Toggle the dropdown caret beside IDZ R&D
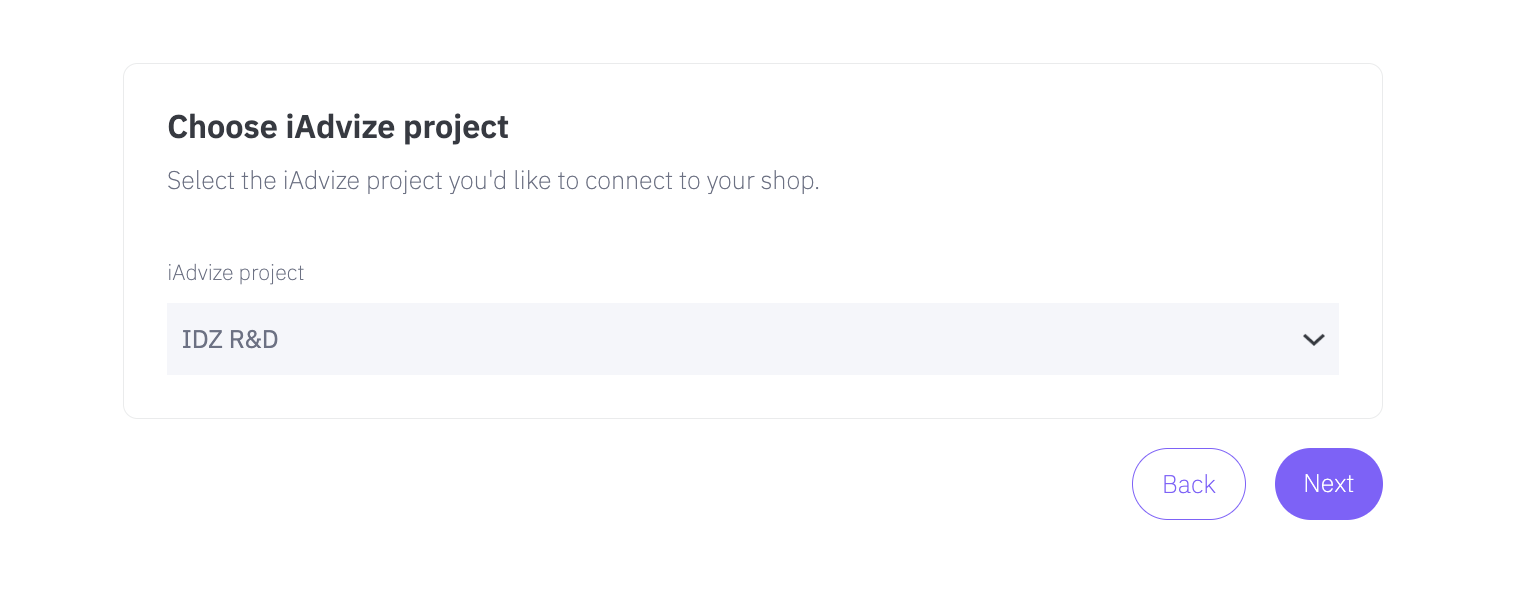Viewport: 1518px width, 600px height. [x=1313, y=340]
